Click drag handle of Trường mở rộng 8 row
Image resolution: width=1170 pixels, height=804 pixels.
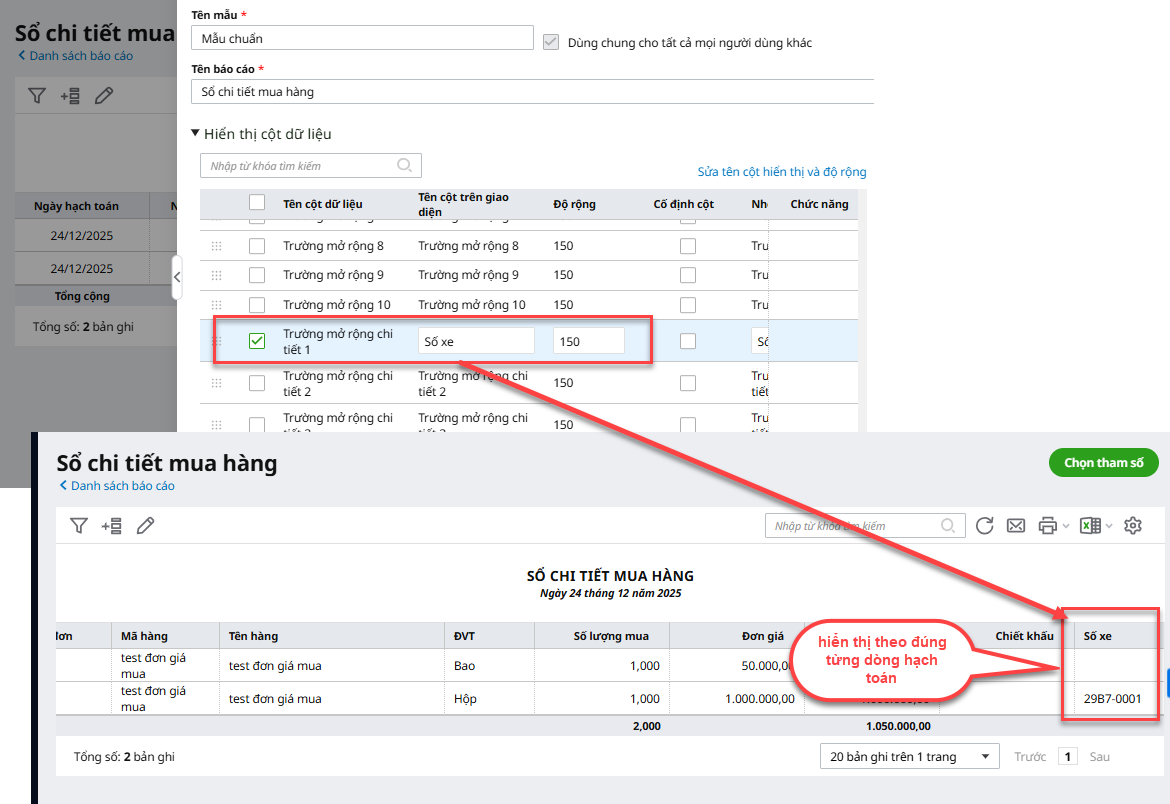coord(216,246)
